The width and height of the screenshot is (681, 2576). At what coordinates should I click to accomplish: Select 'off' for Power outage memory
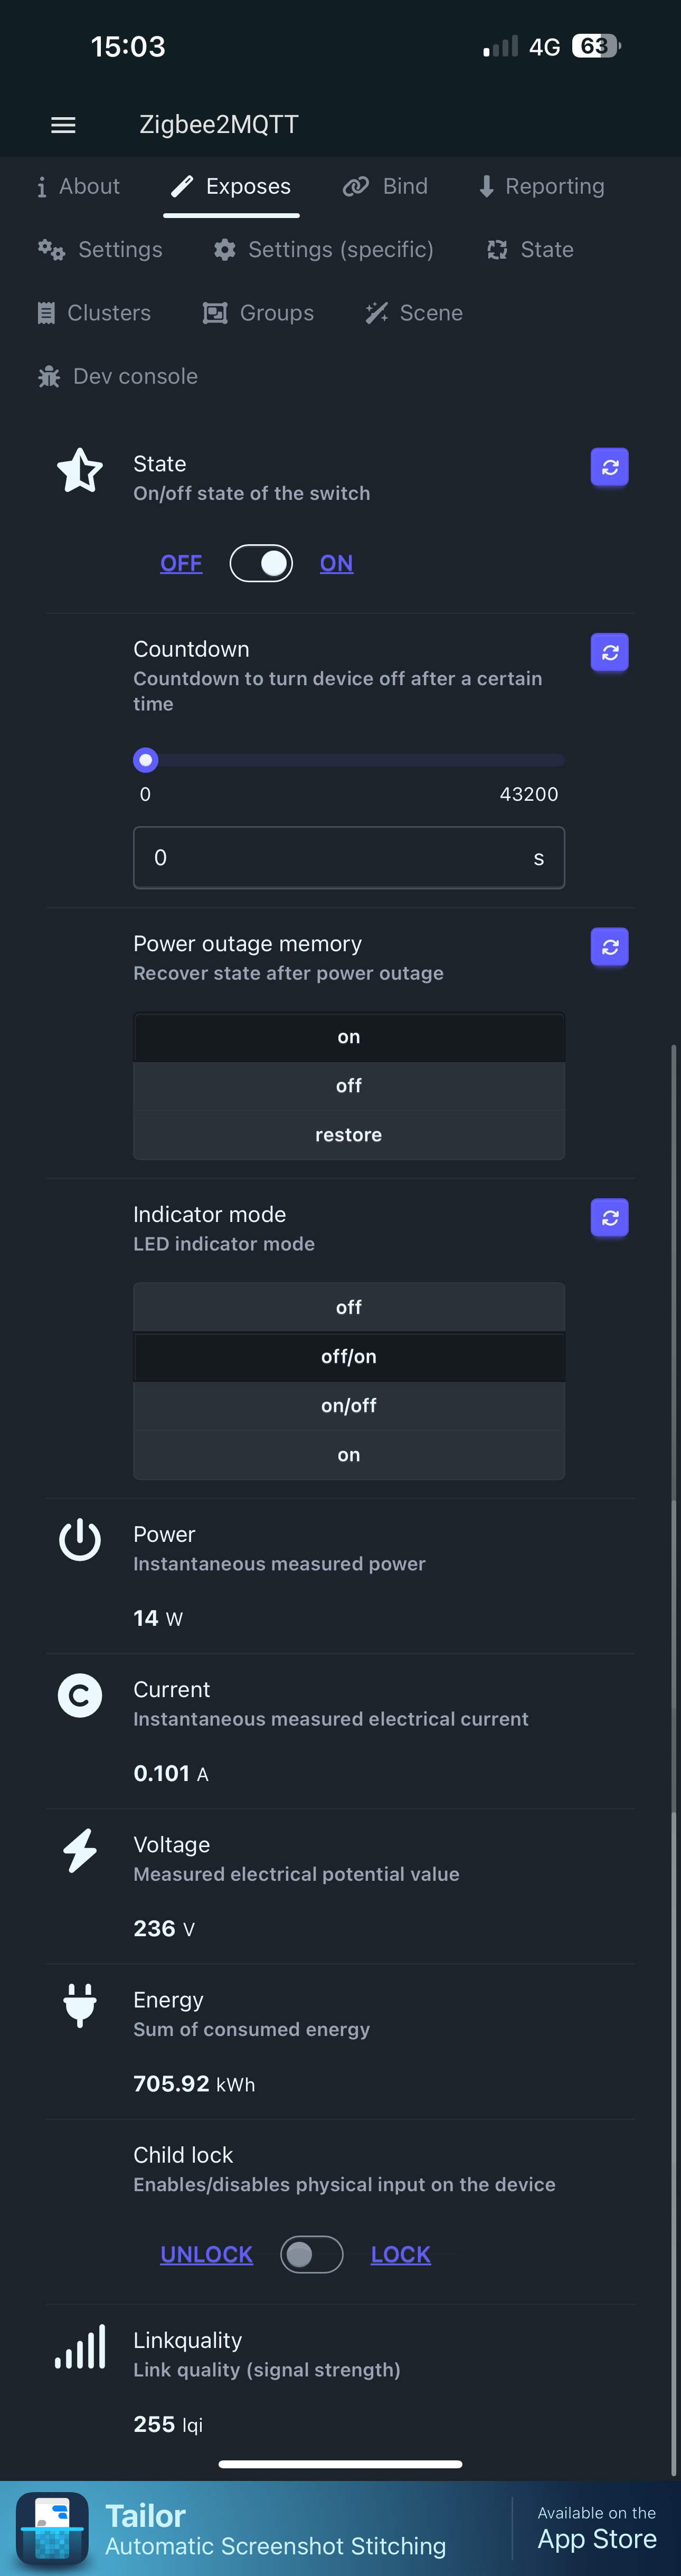[x=349, y=1086]
